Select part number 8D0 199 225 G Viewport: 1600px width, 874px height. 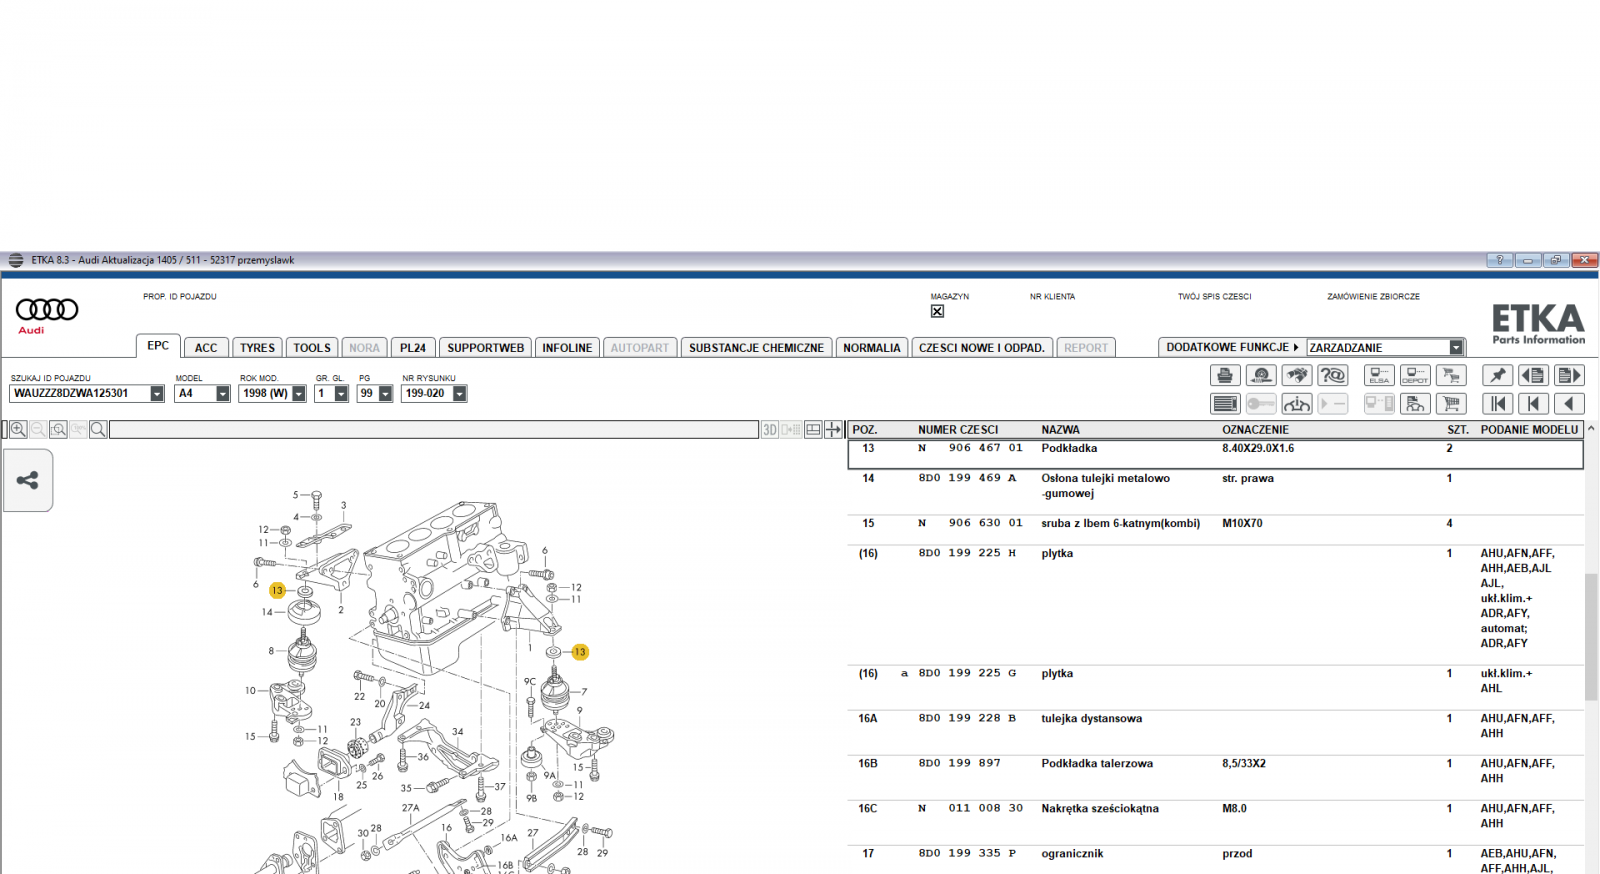(x=967, y=673)
